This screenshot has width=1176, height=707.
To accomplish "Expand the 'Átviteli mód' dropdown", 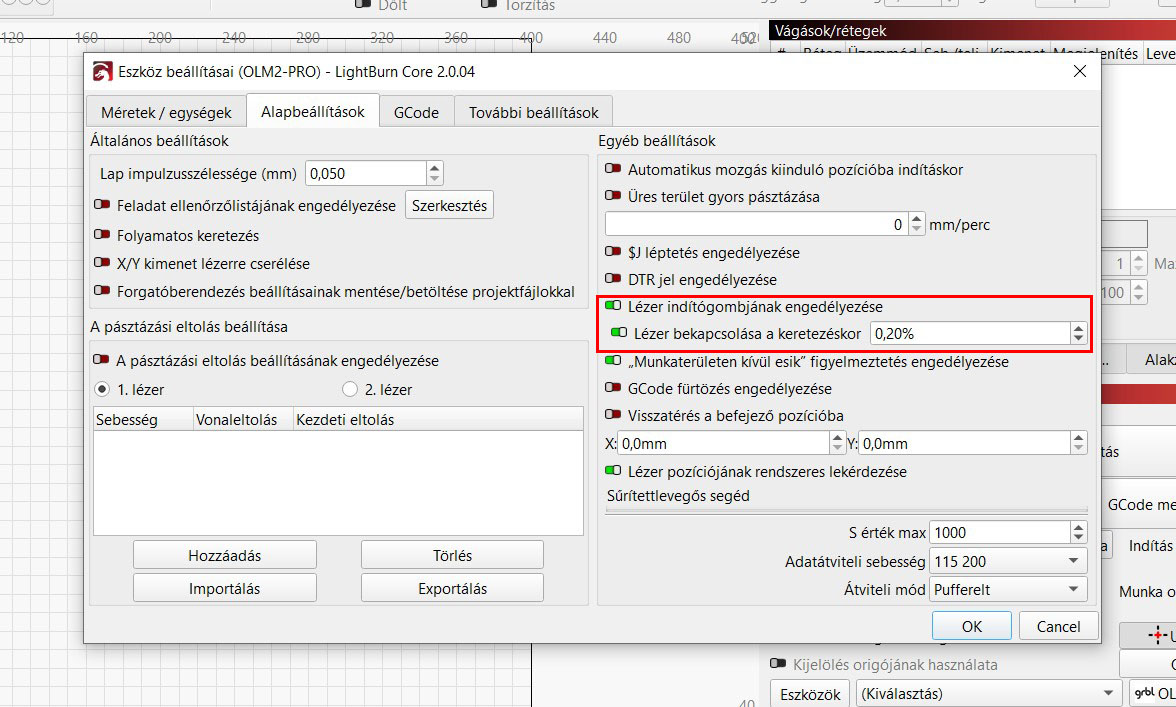I will pyautogui.click(x=1007, y=589).
